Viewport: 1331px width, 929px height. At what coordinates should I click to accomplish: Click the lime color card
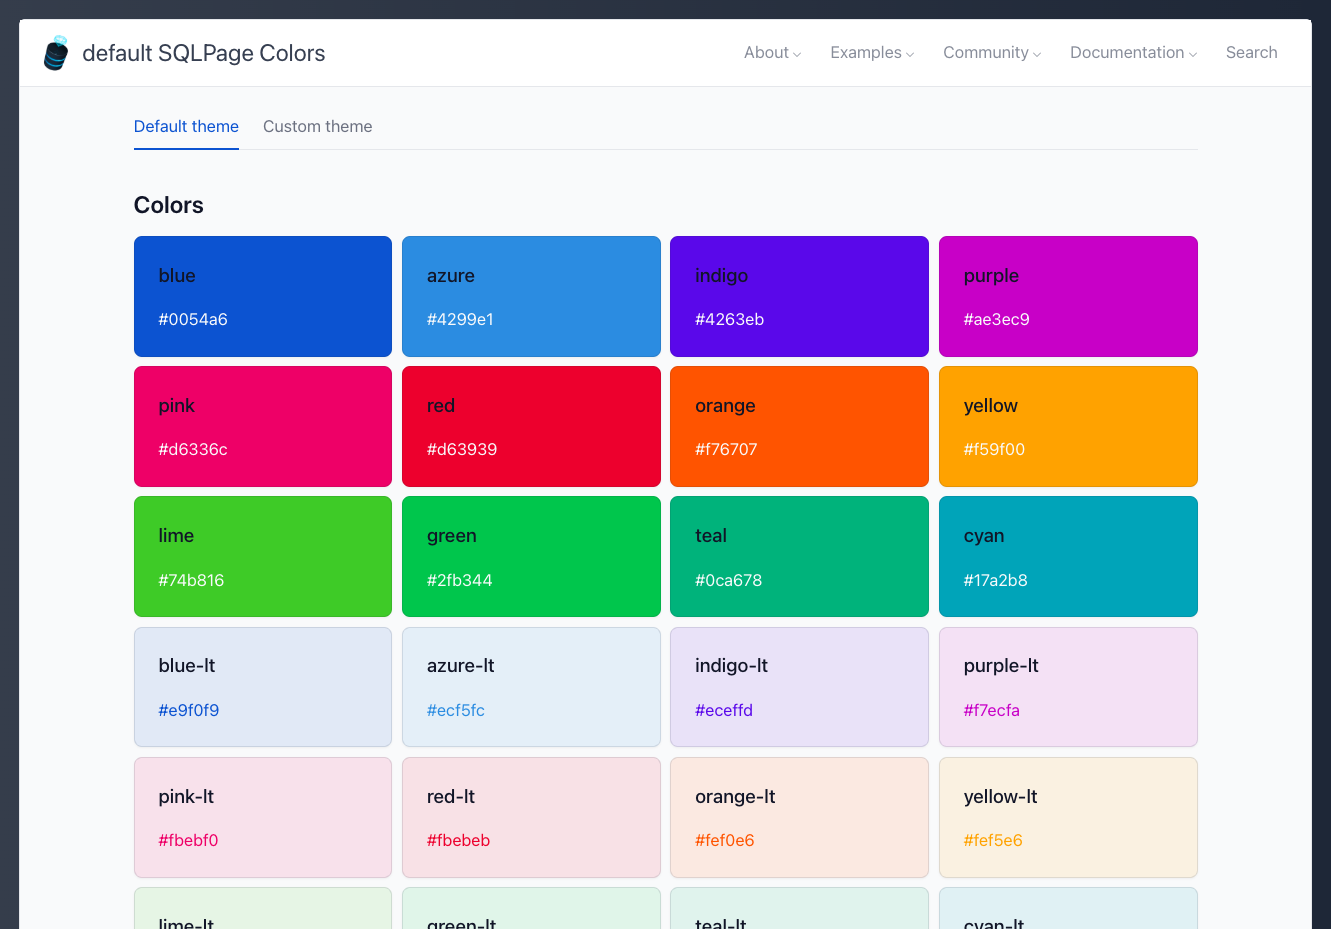pos(263,557)
